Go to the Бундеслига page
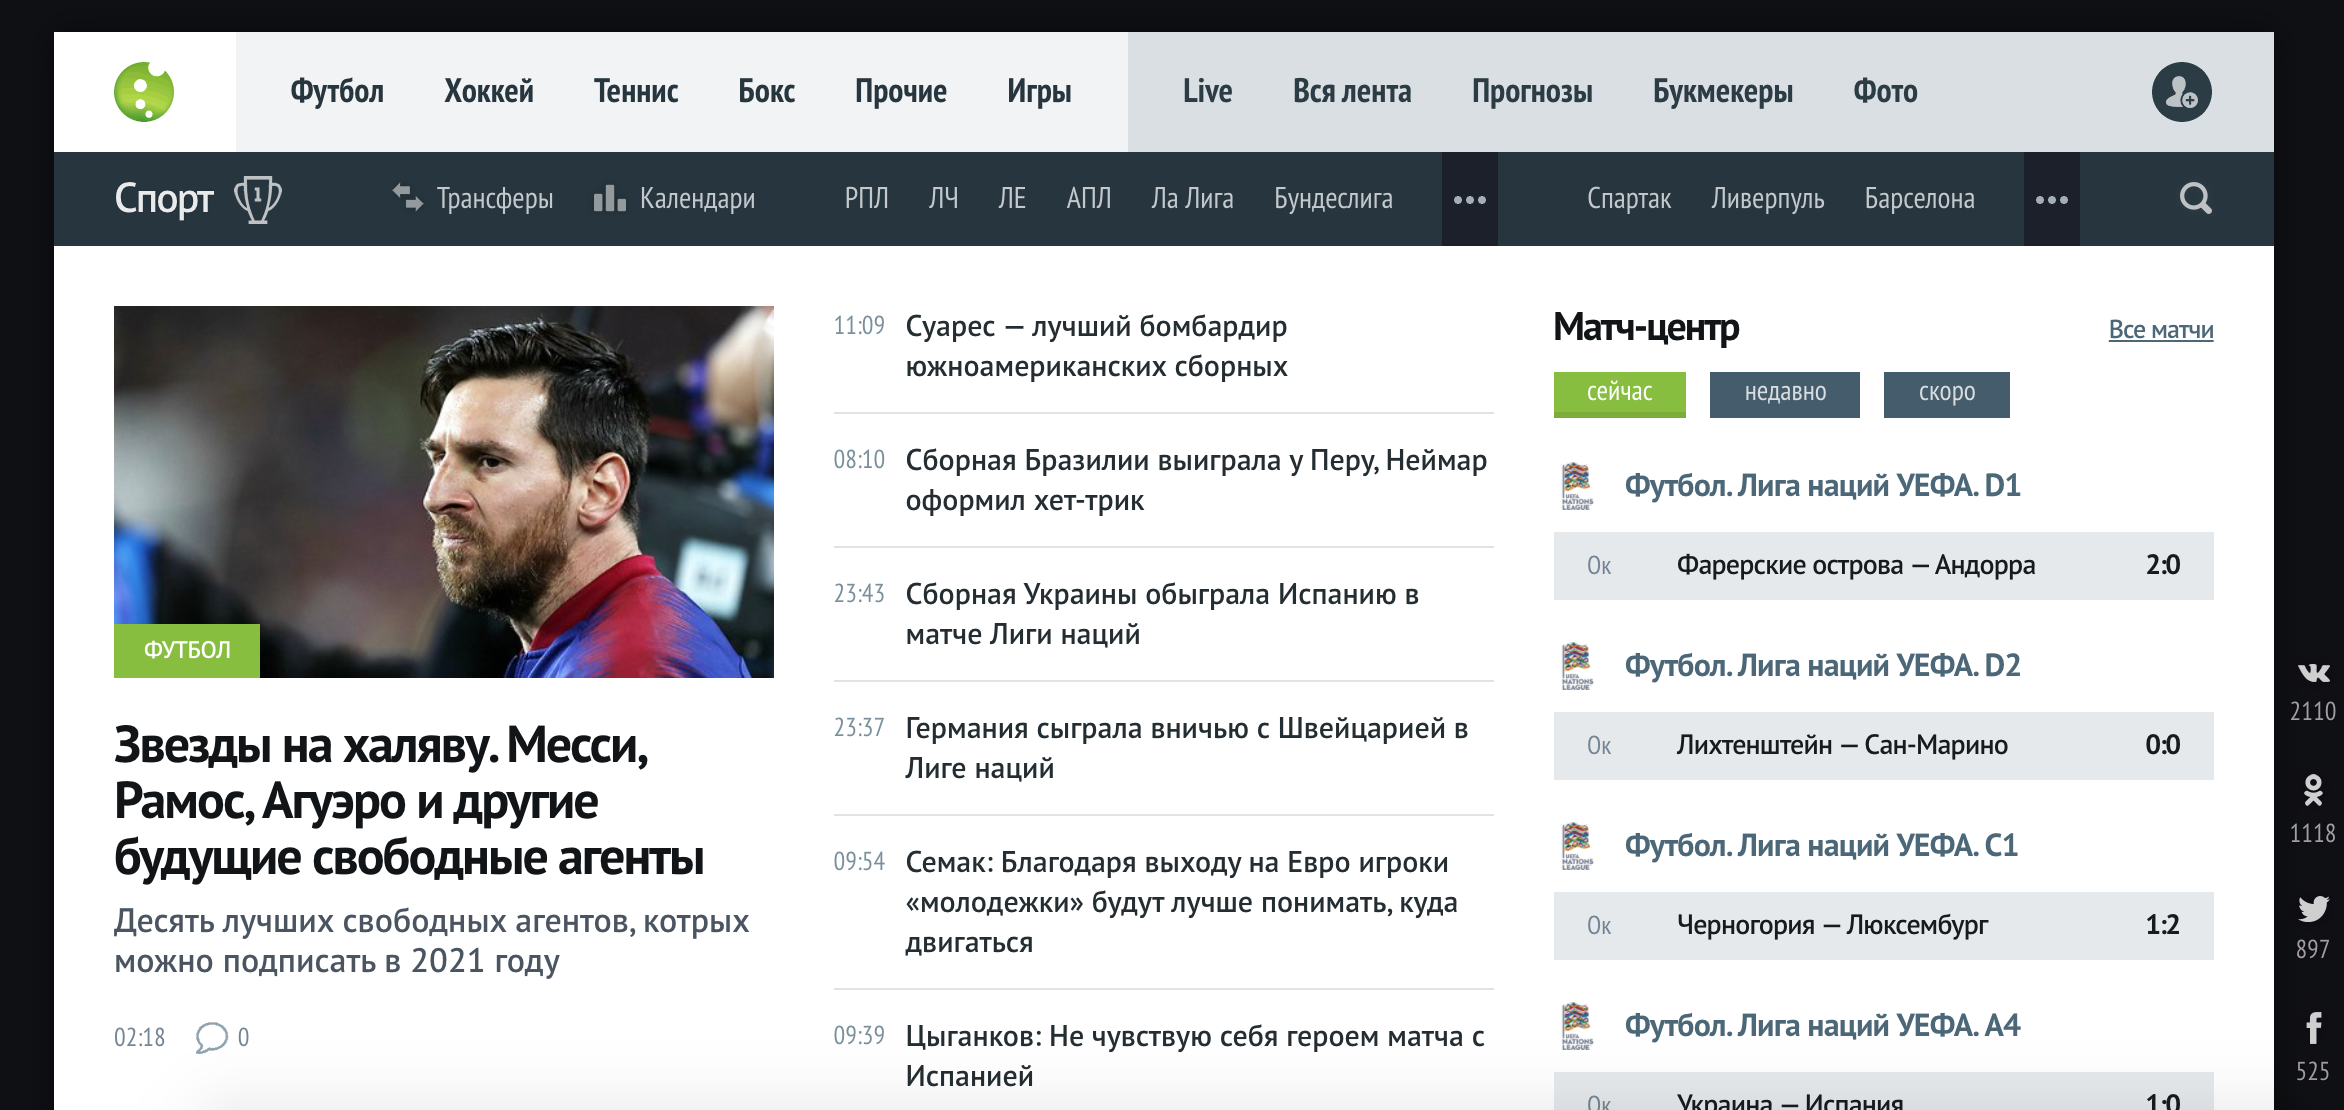Image resolution: width=2344 pixels, height=1110 pixels. 1333,199
